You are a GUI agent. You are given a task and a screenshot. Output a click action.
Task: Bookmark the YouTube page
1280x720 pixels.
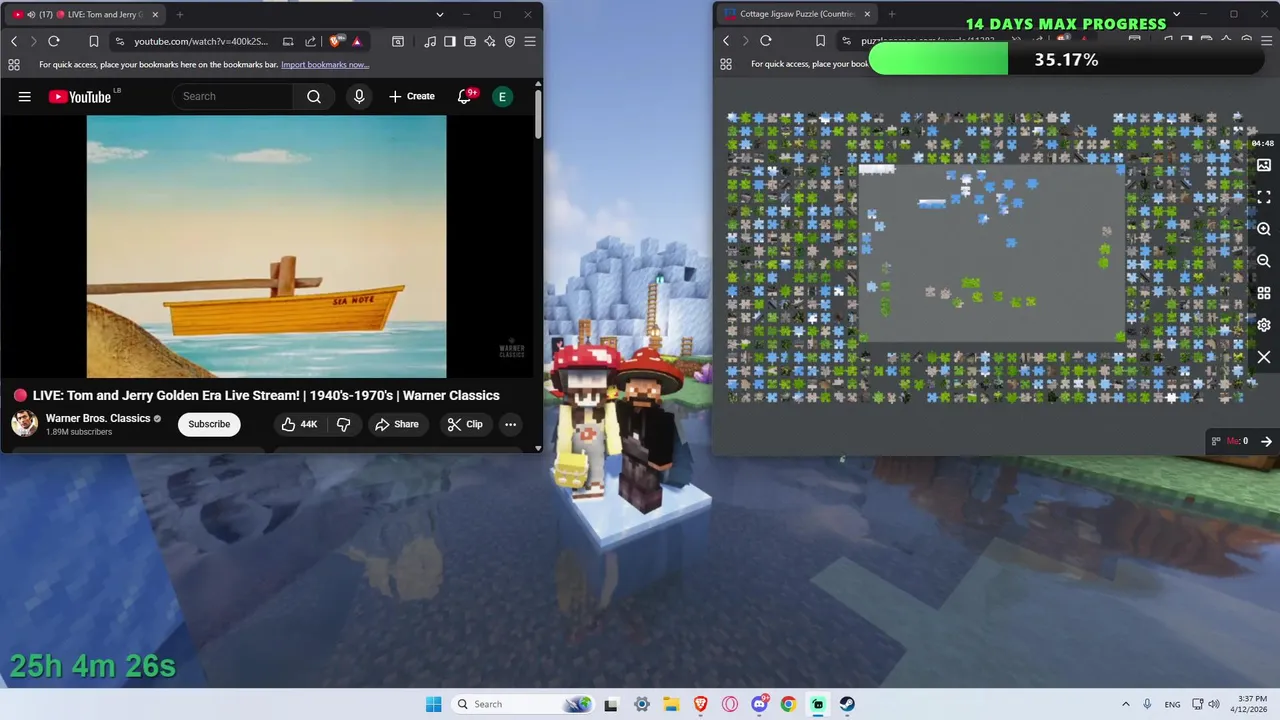click(x=93, y=41)
